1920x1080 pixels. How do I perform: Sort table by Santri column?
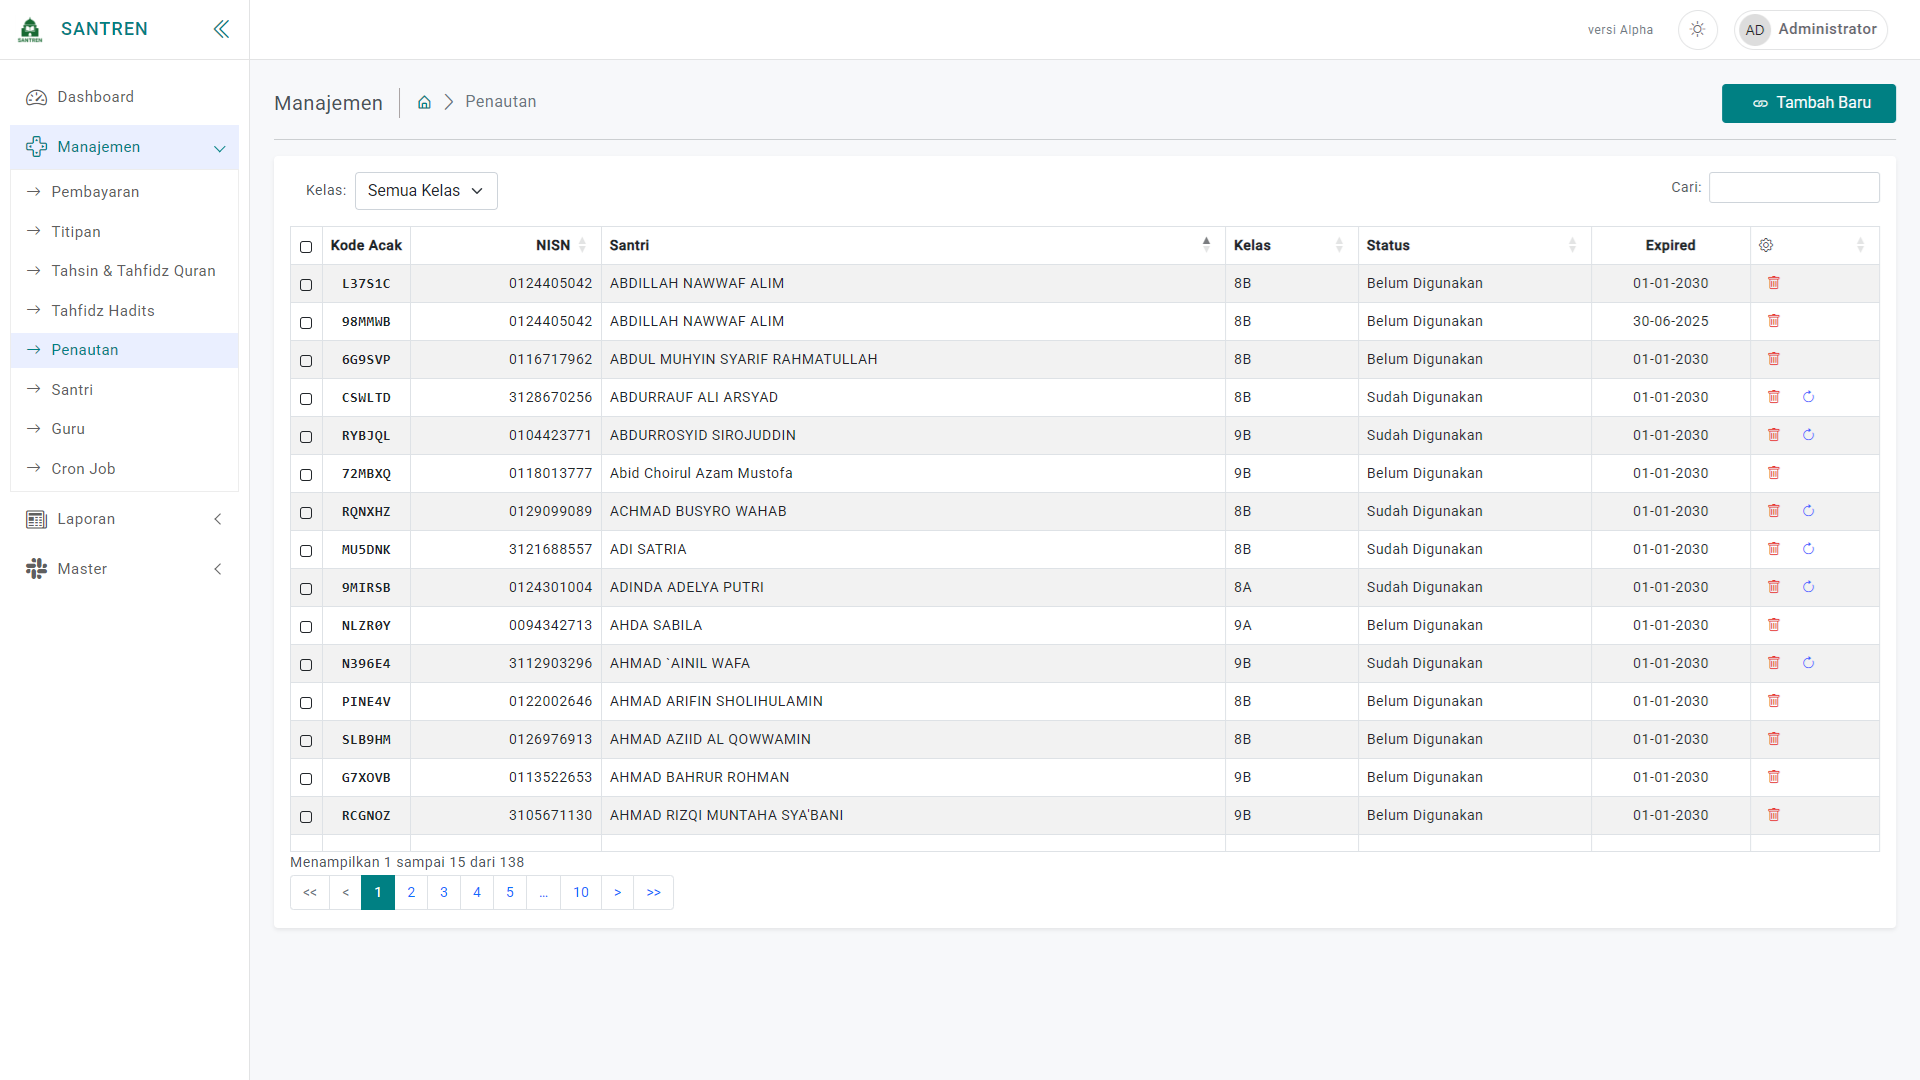coord(913,245)
